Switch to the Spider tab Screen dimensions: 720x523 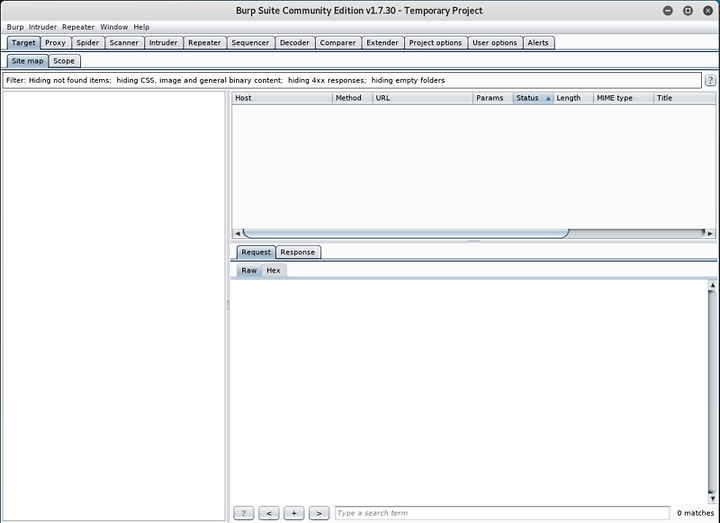tap(87, 43)
